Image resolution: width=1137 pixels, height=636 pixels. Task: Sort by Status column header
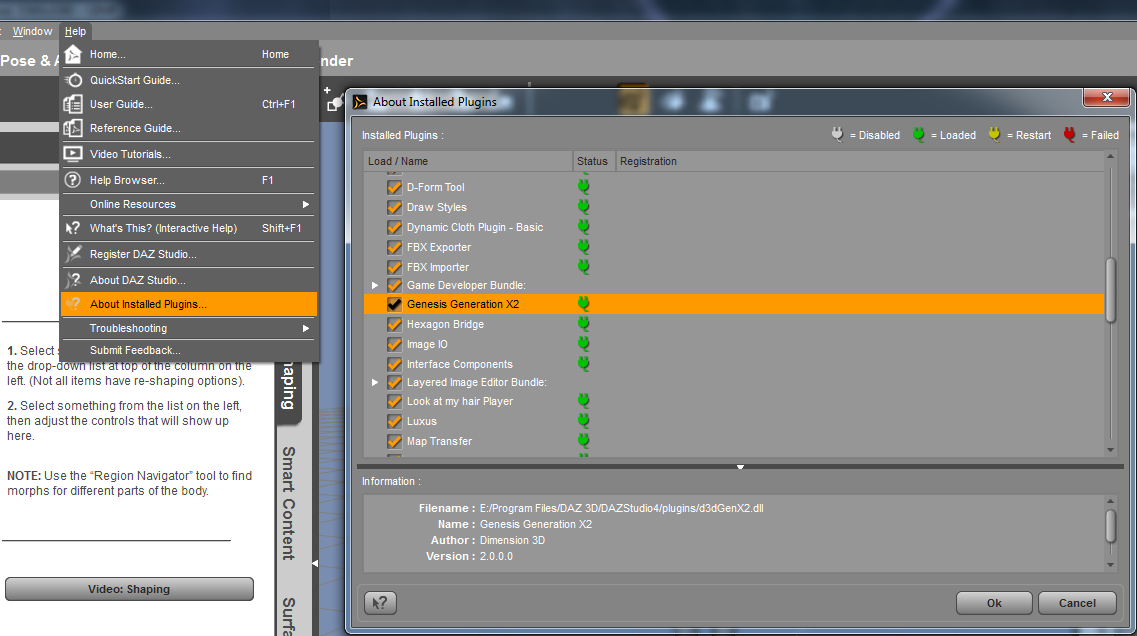pos(594,161)
